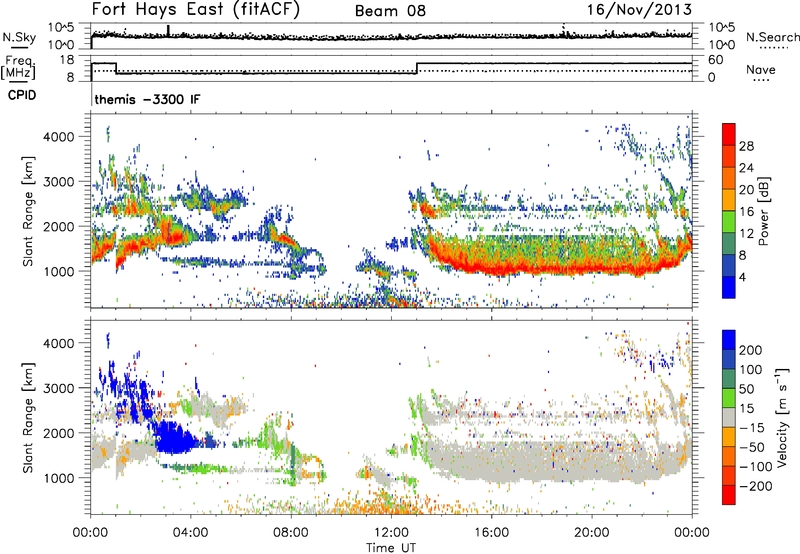Click the '200' tick on velocity colorbar

751,350
